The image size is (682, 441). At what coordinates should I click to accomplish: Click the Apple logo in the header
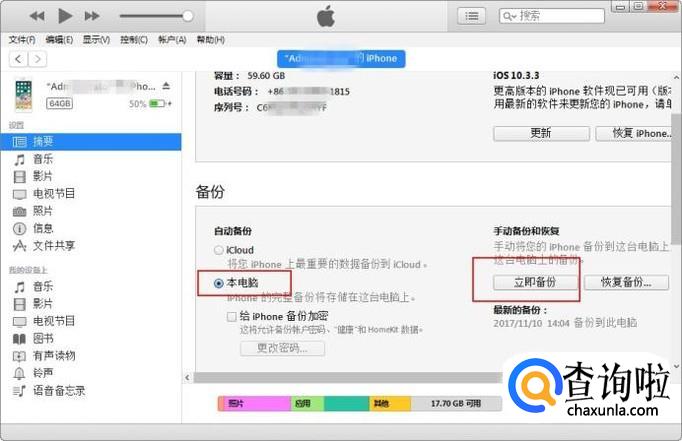tap(326, 17)
